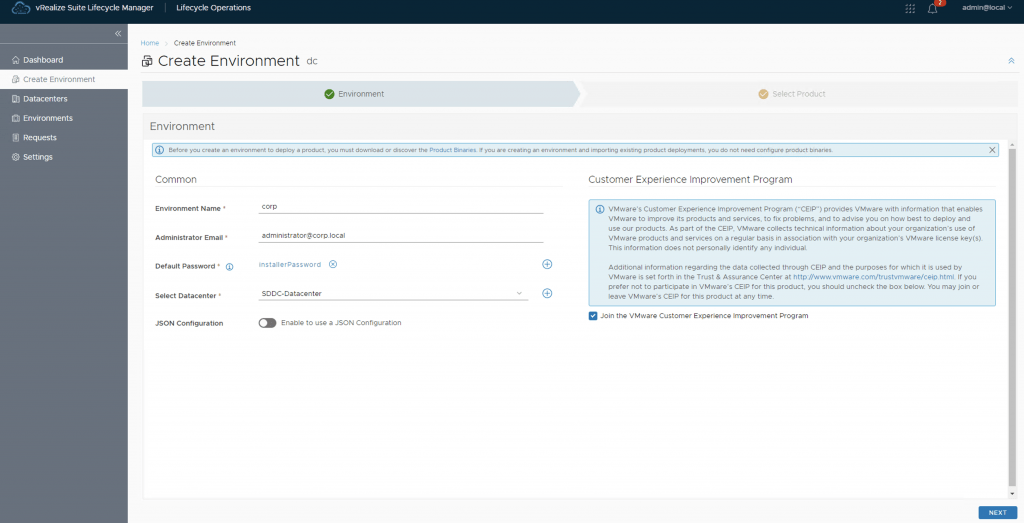Open the Product Binaries link
This screenshot has width=1024, height=523.
tap(452, 150)
